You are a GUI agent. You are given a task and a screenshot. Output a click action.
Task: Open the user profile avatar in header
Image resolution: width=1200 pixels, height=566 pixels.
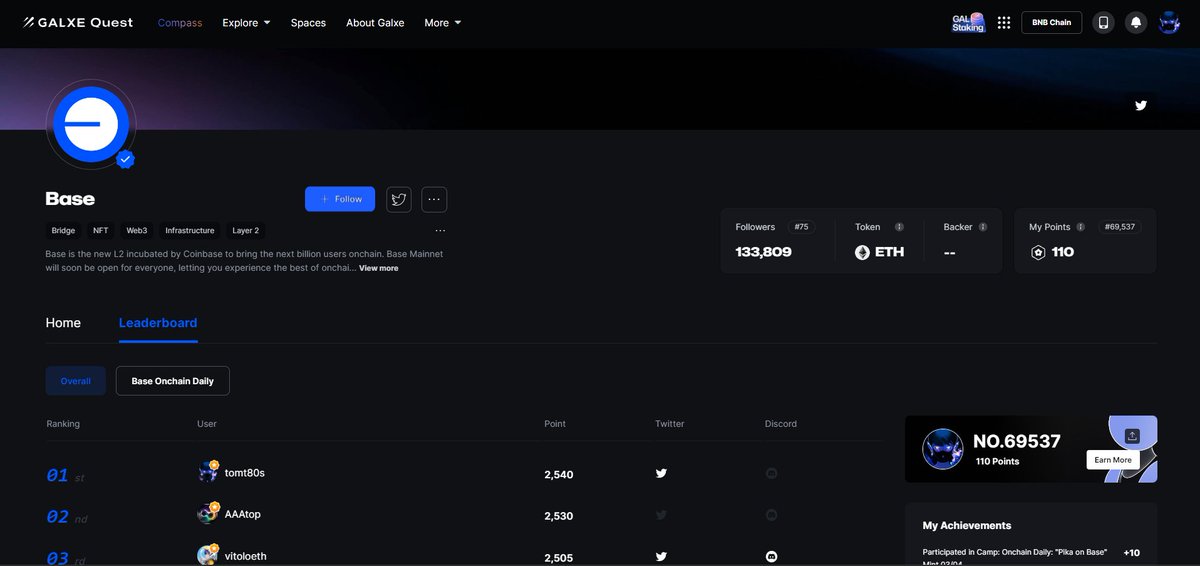point(1169,22)
